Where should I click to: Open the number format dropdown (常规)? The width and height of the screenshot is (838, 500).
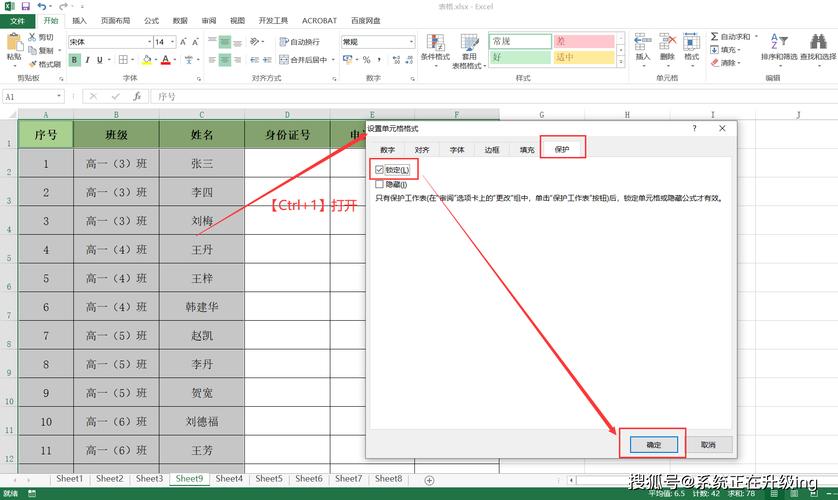pos(414,42)
